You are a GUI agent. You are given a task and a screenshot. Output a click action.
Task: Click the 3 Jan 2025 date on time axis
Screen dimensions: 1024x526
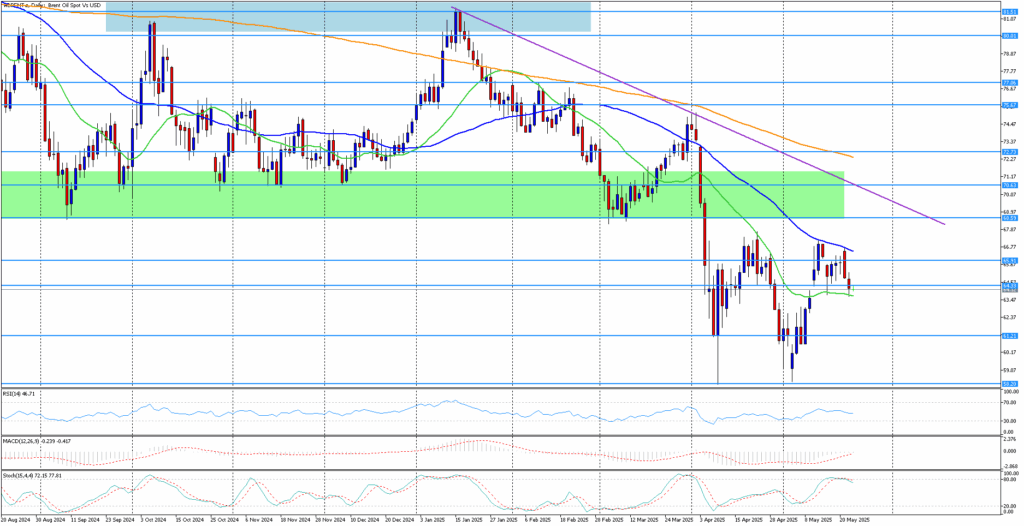[x=434, y=520]
